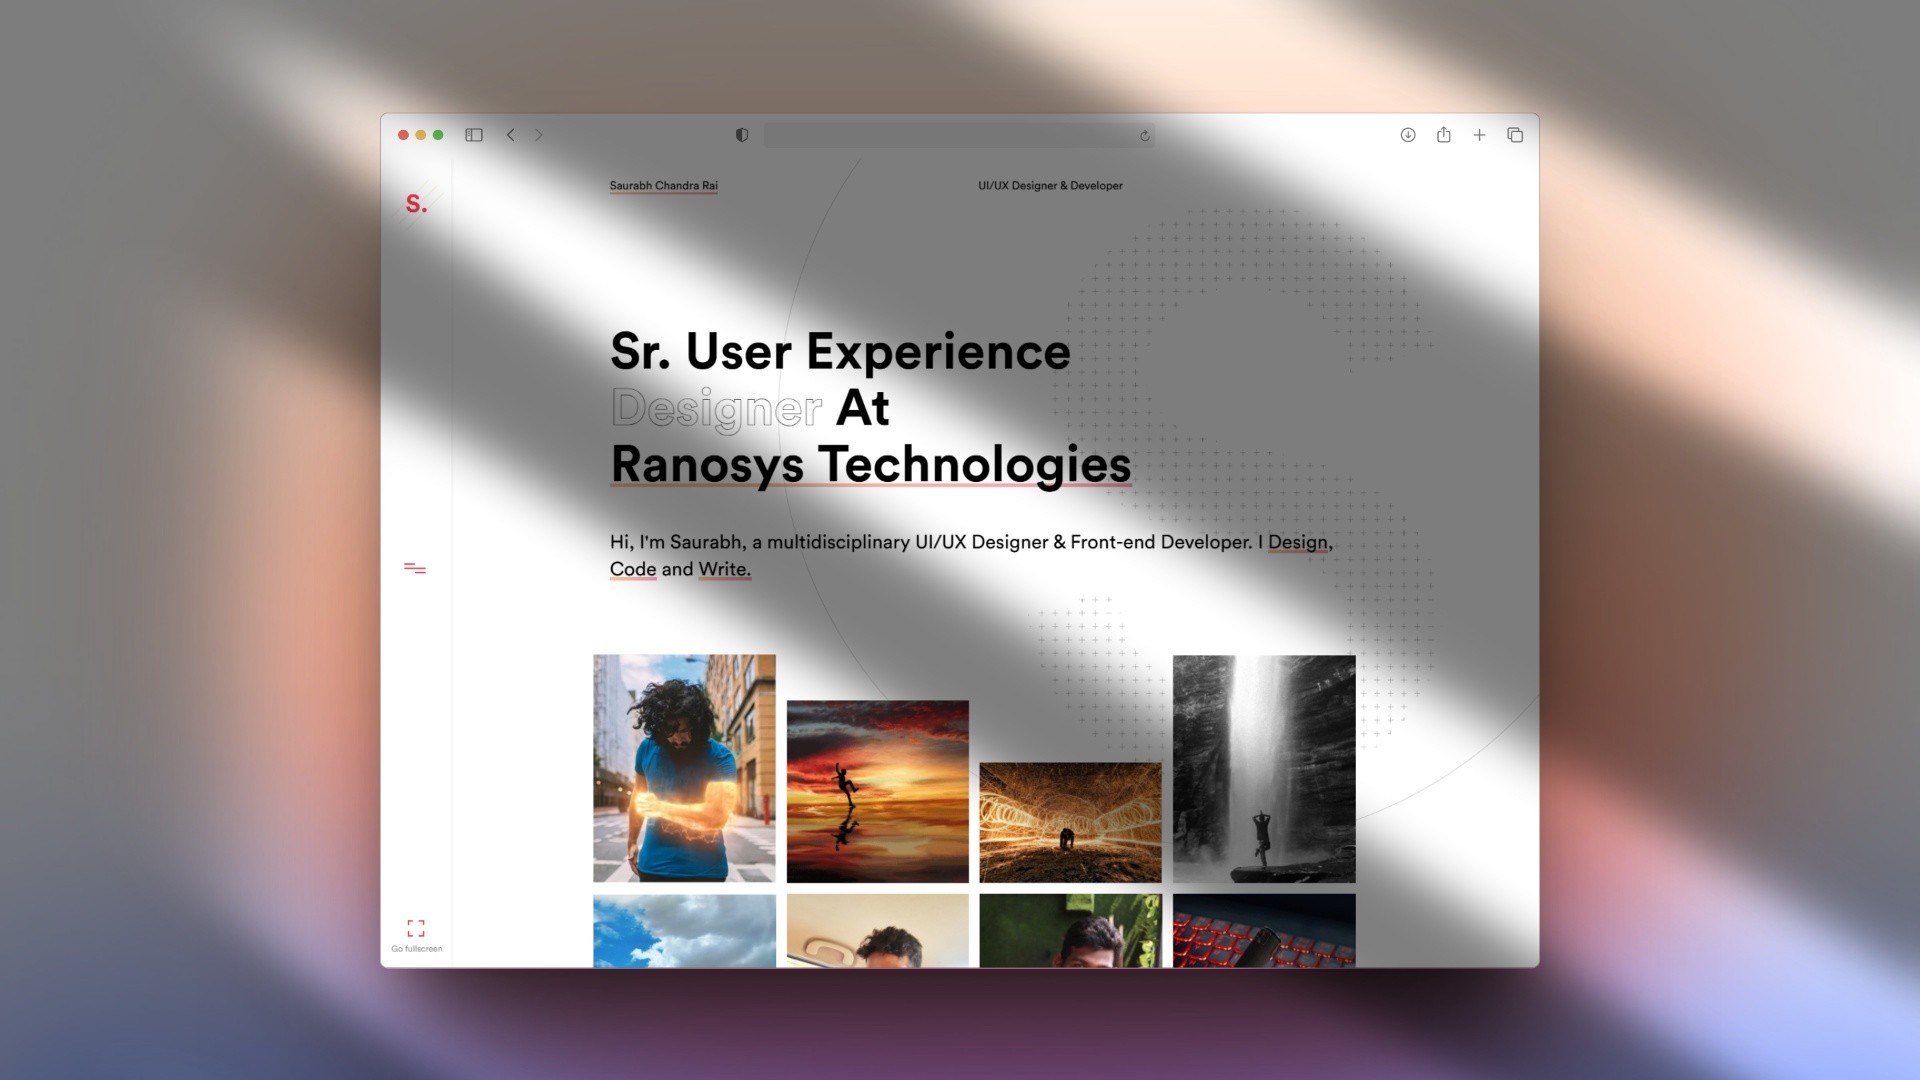Click the red S. logo
The width and height of the screenshot is (1920, 1080).
click(416, 204)
